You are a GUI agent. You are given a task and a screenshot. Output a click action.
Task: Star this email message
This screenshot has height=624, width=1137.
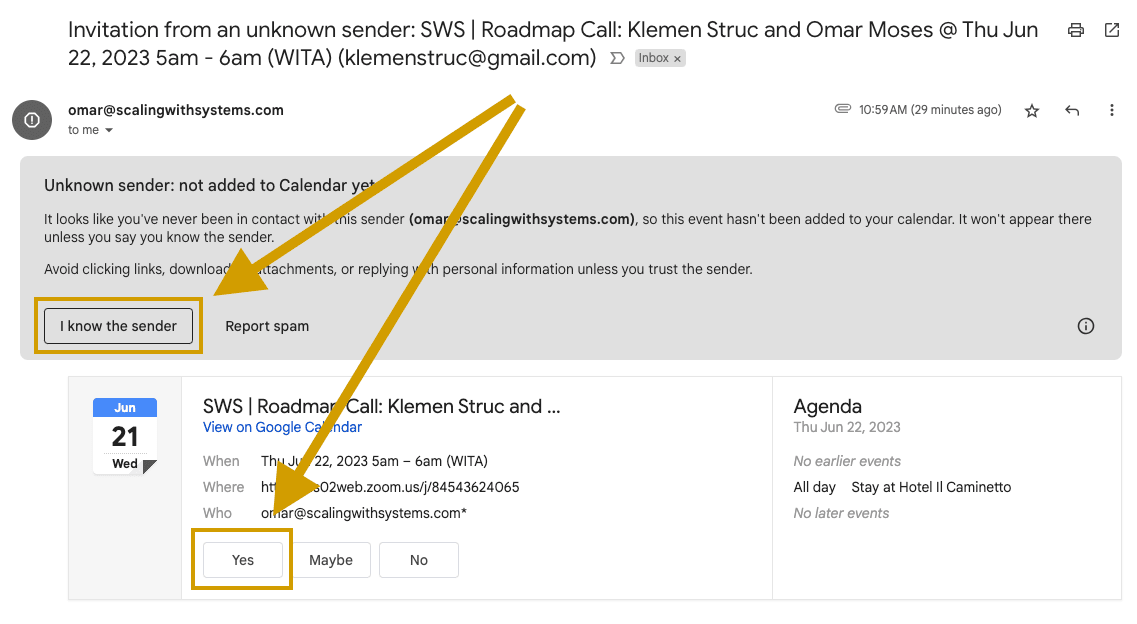pos(1032,111)
